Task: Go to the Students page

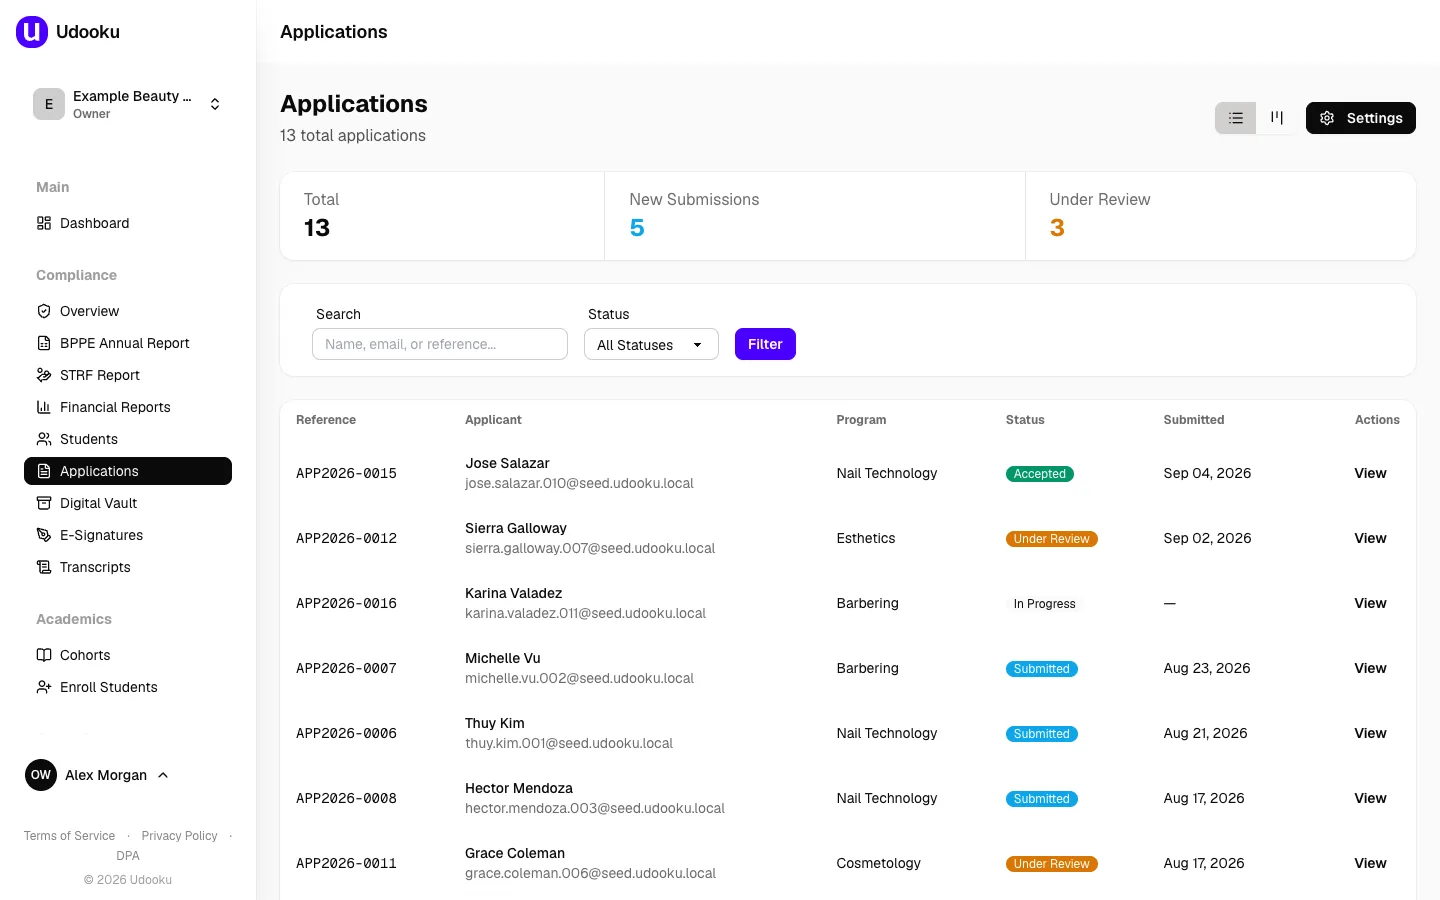Action: (x=128, y=439)
